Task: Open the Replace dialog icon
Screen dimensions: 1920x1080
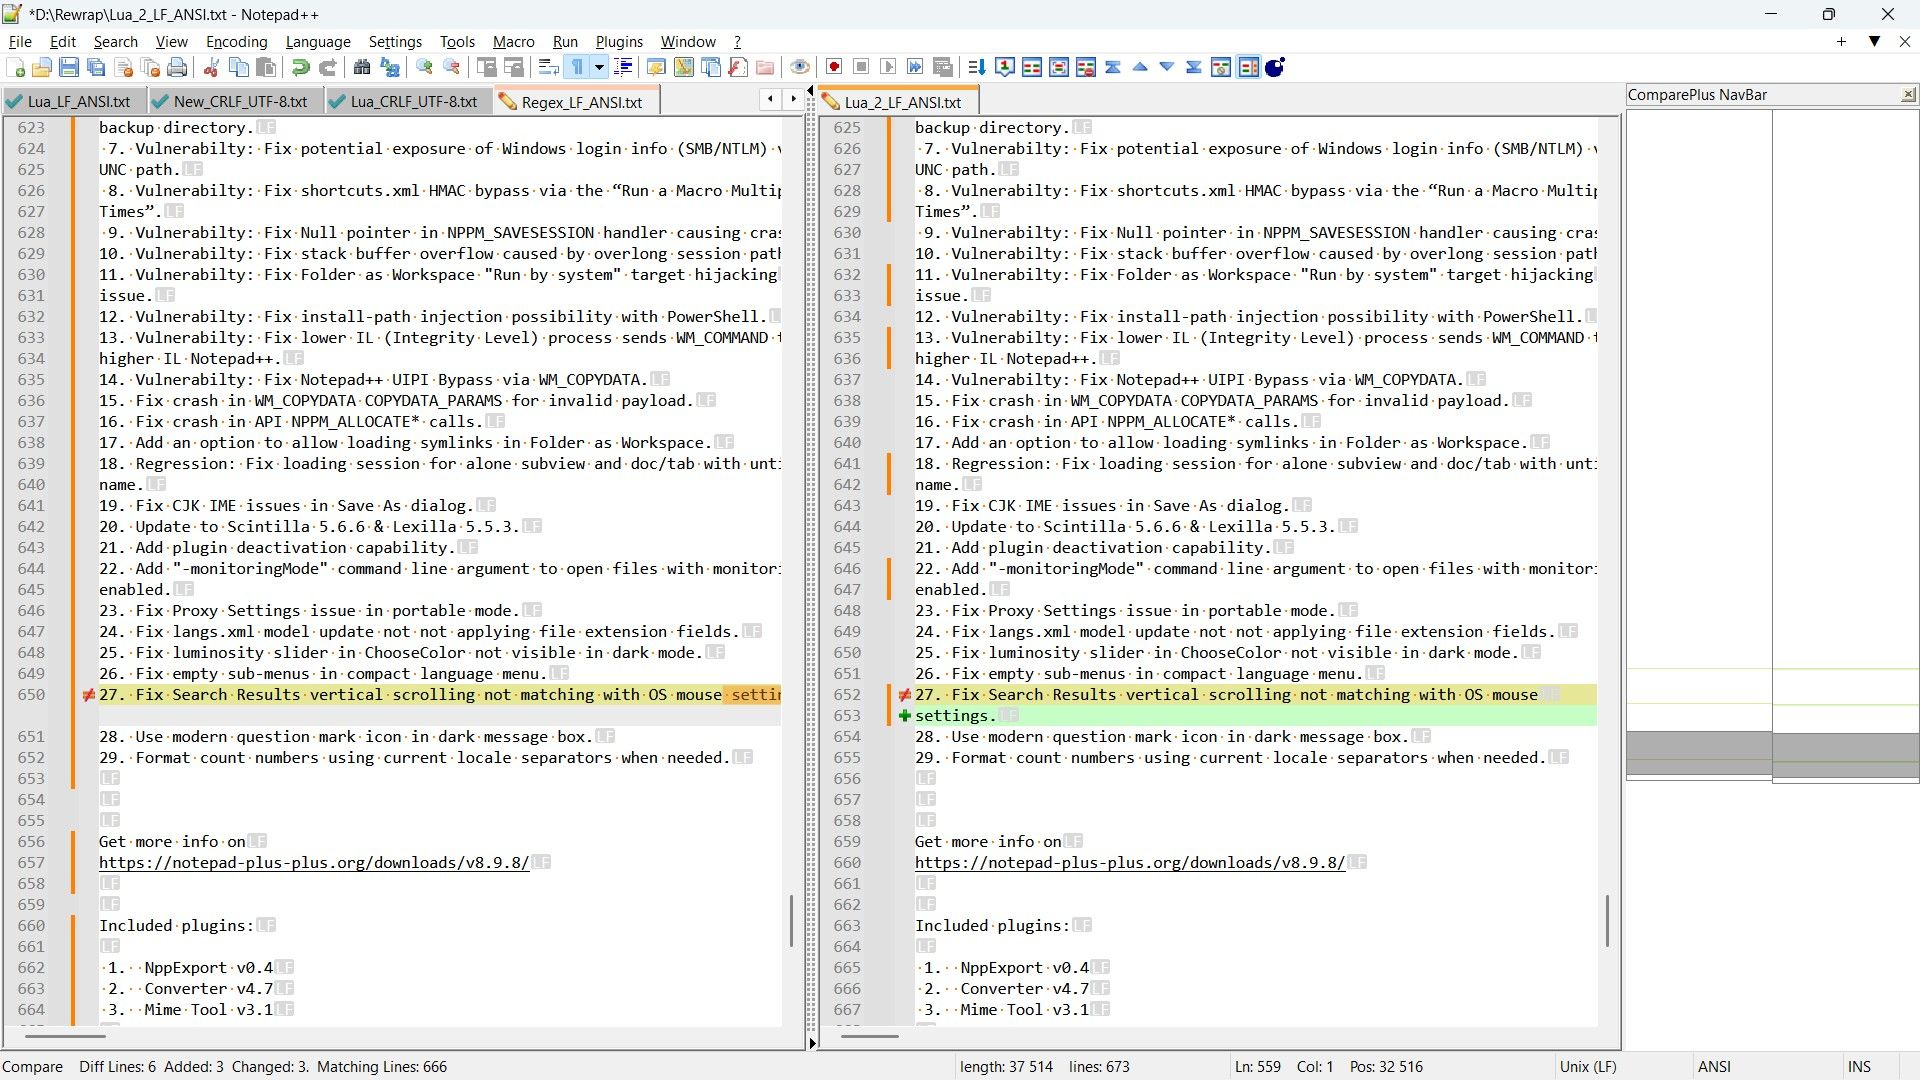Action: [x=390, y=67]
